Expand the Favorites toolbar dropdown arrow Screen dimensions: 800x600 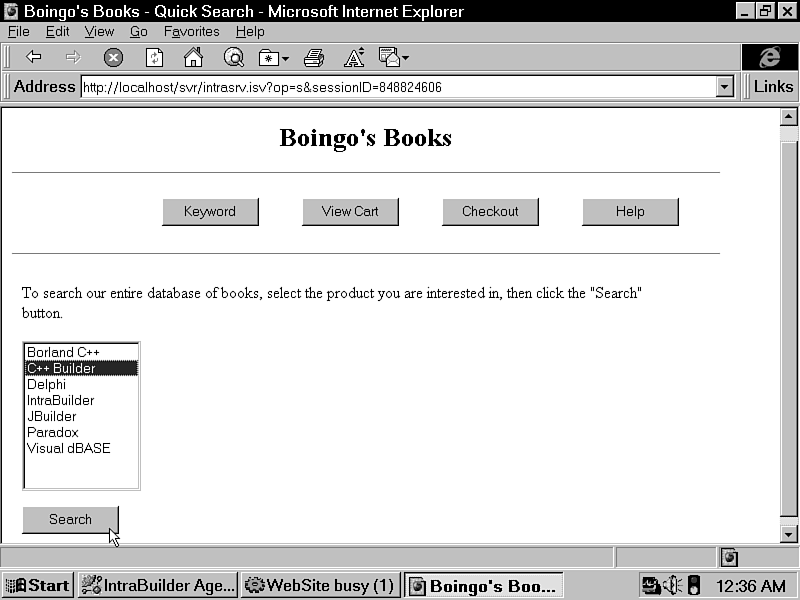[x=285, y=59]
